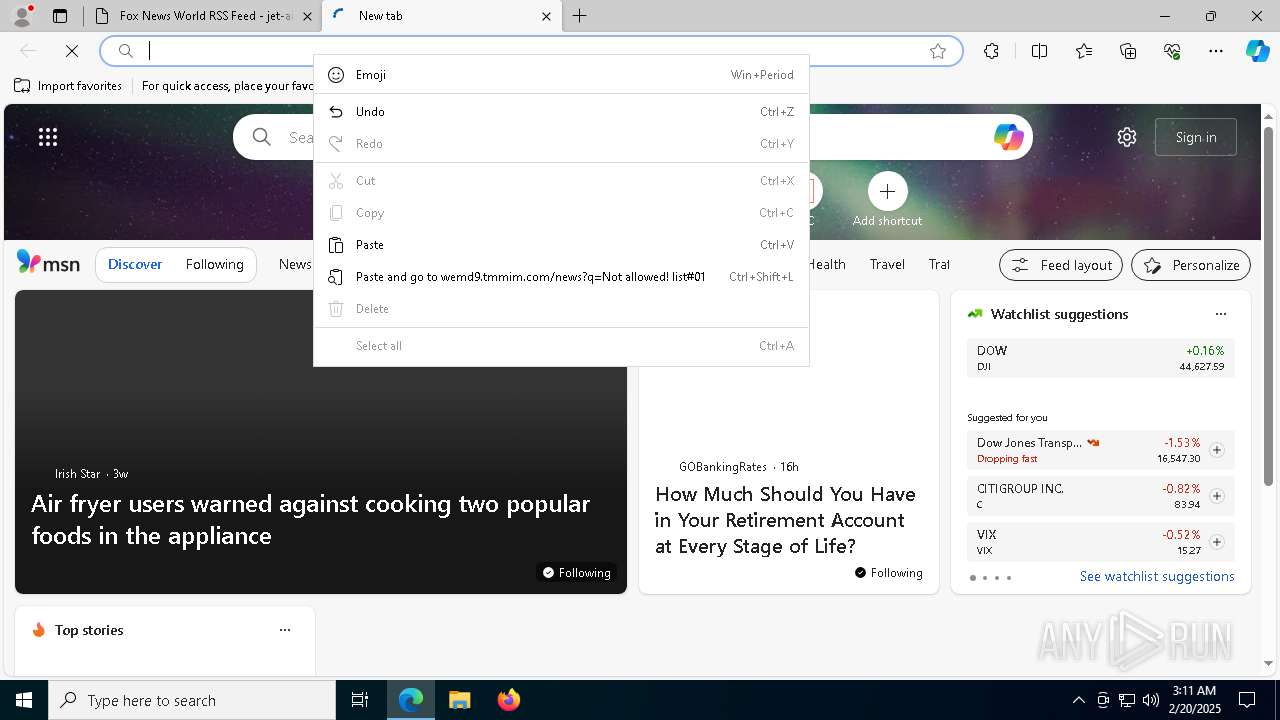1280x720 pixels.
Task: Open the Travel category
Action: [887, 265]
